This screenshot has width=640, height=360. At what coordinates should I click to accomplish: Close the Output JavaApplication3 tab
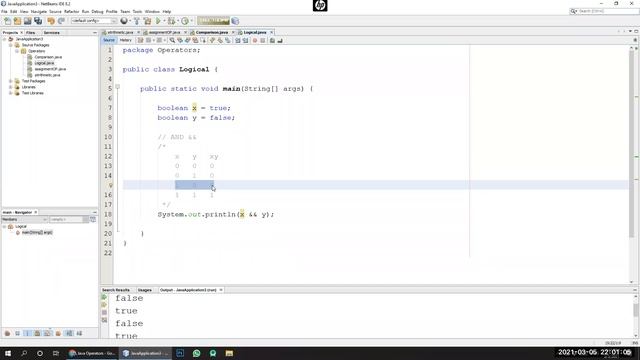pyautogui.click(x=221, y=290)
